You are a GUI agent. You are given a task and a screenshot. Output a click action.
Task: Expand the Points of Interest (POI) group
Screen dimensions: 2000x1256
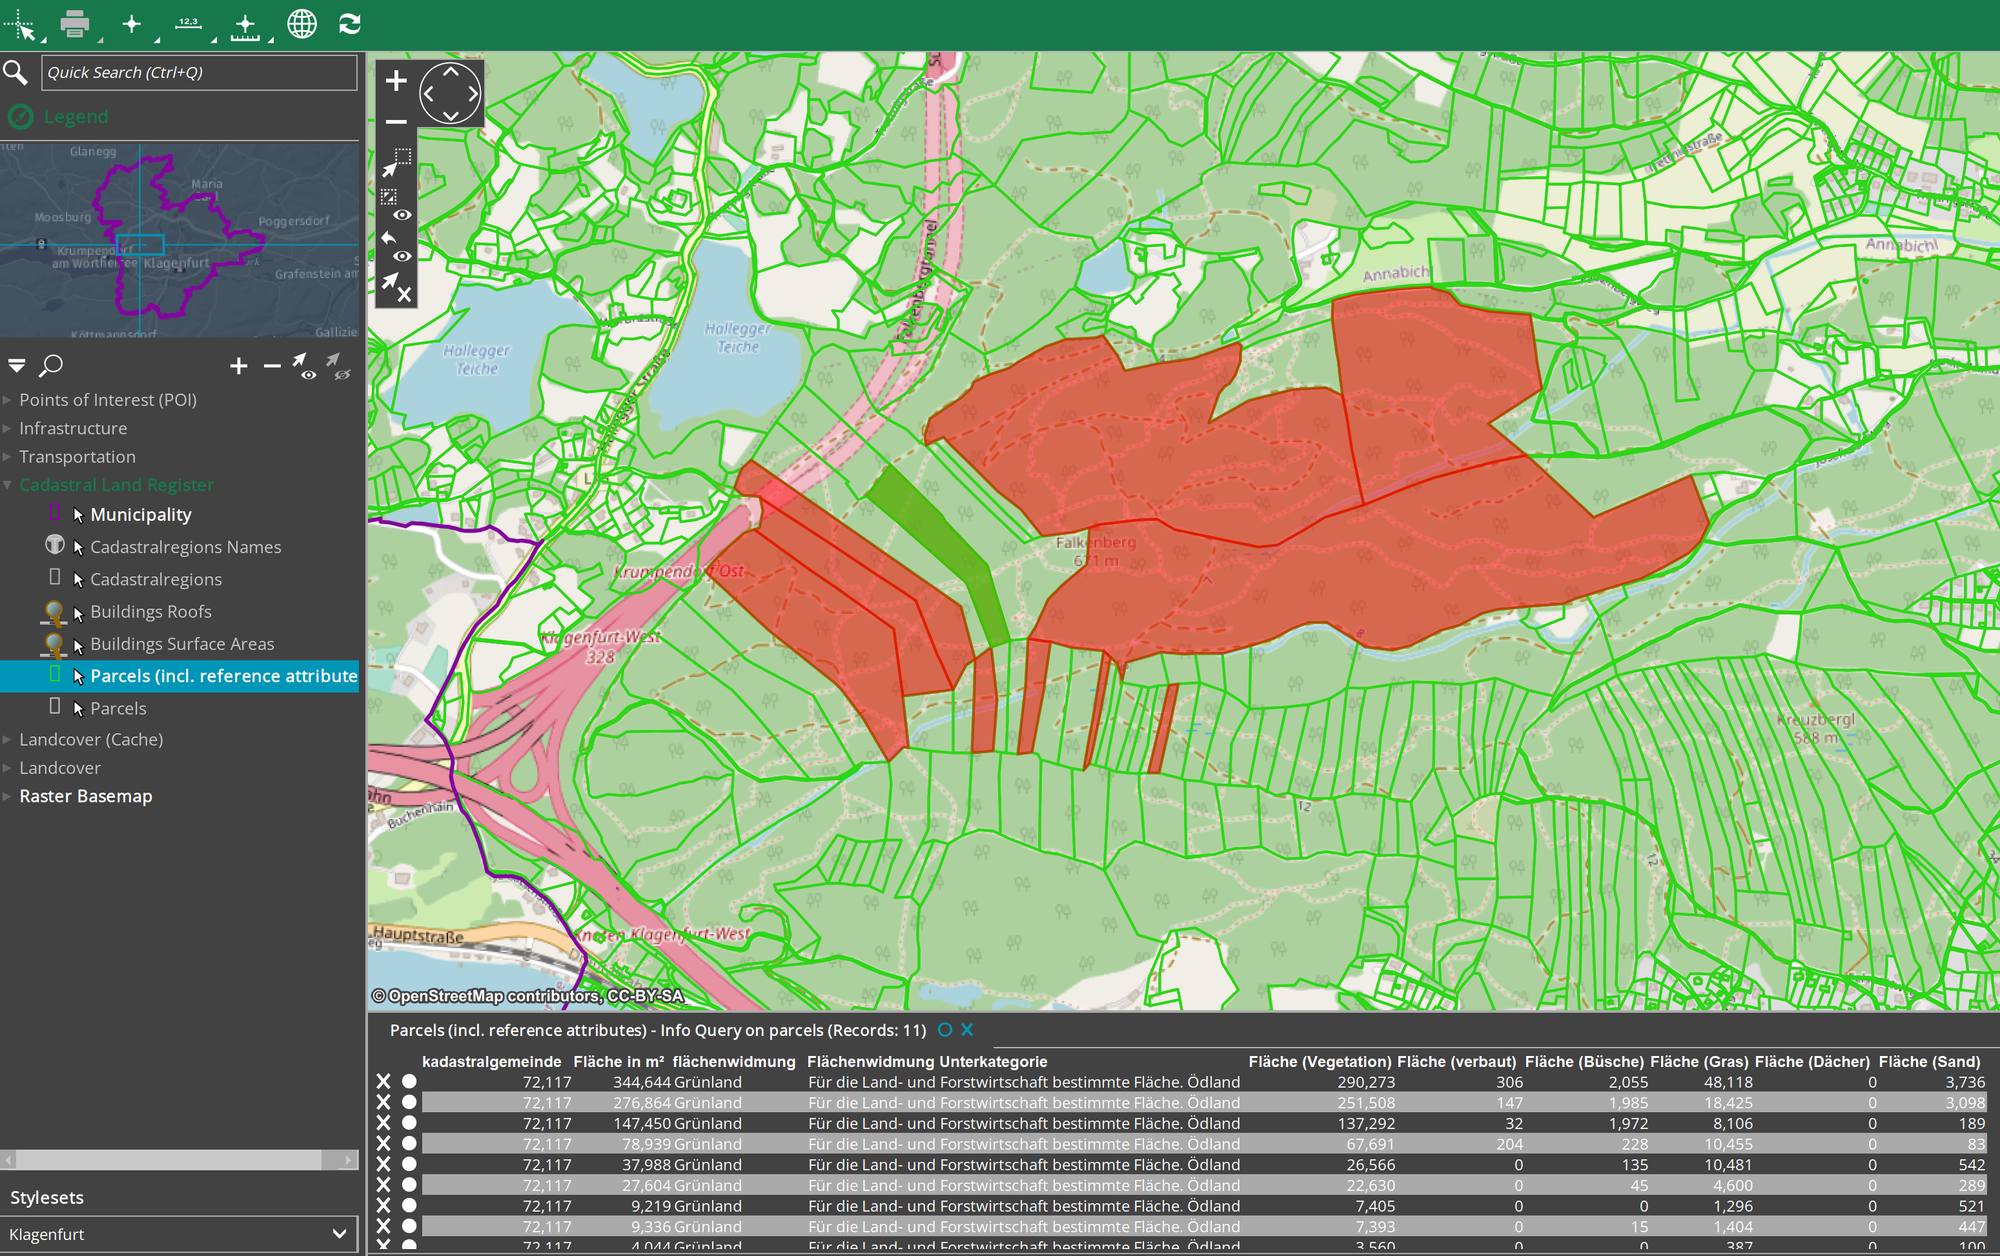[8, 400]
